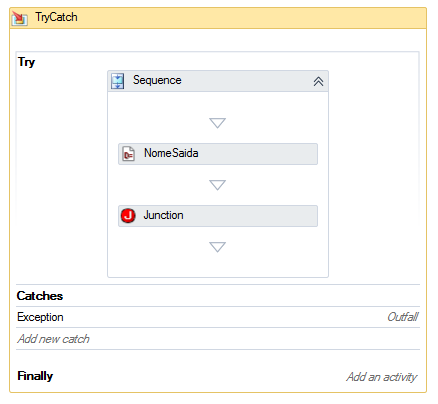Click Add an activity in Finally

coord(382,377)
